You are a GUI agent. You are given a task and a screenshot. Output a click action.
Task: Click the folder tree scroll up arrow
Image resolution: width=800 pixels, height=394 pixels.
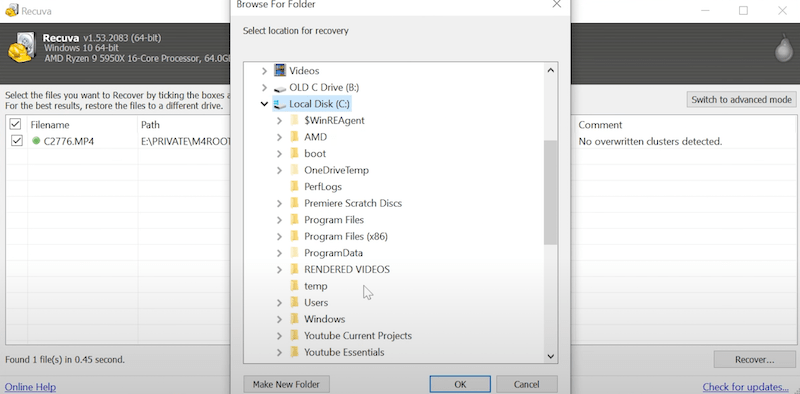click(551, 70)
